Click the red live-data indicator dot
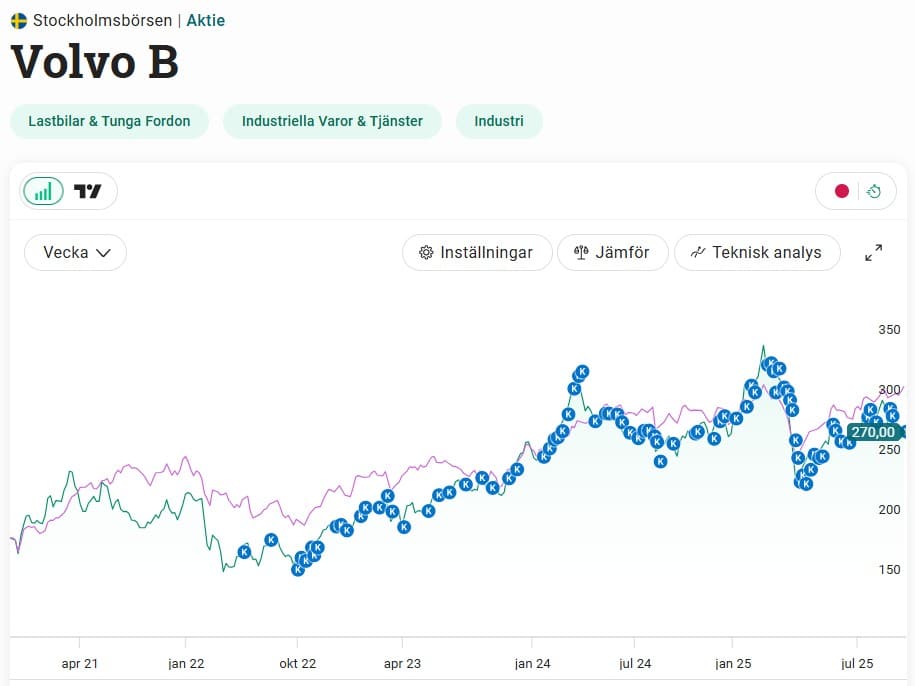 pos(842,191)
